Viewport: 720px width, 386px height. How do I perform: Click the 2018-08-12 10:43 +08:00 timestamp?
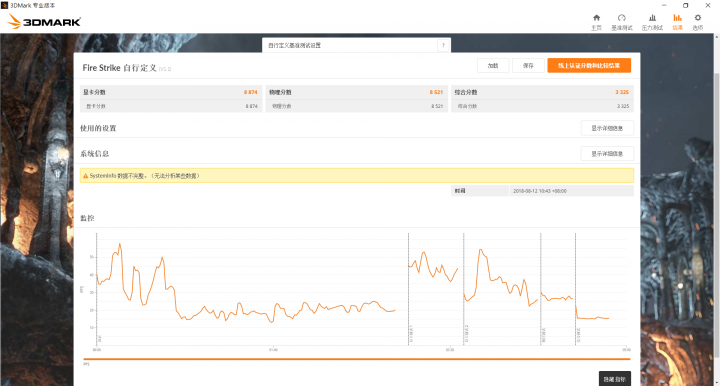click(540, 191)
